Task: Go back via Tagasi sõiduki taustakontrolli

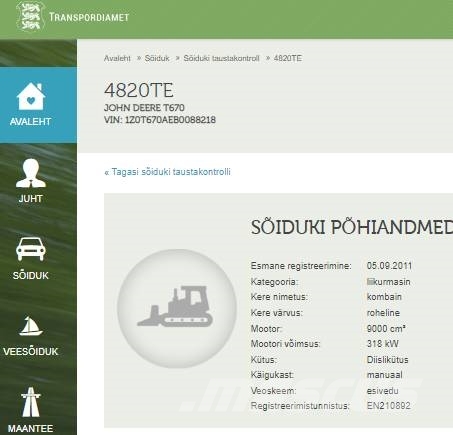Action: (x=167, y=172)
